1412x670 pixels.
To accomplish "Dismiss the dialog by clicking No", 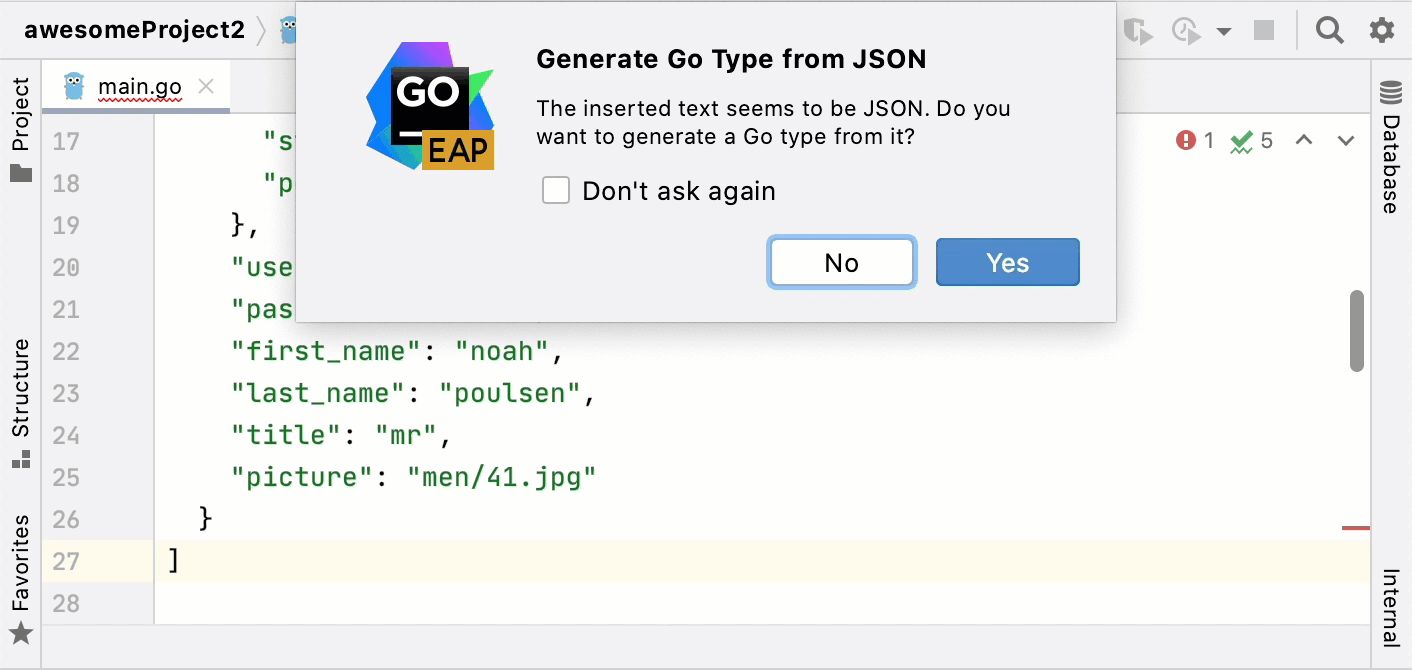I will (x=841, y=262).
